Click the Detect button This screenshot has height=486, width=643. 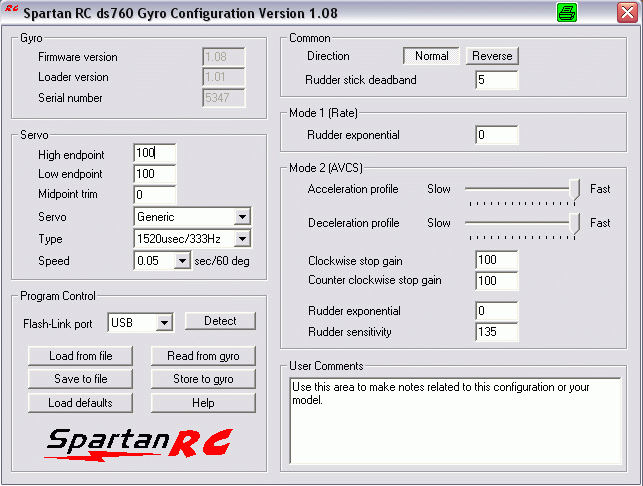pos(220,321)
